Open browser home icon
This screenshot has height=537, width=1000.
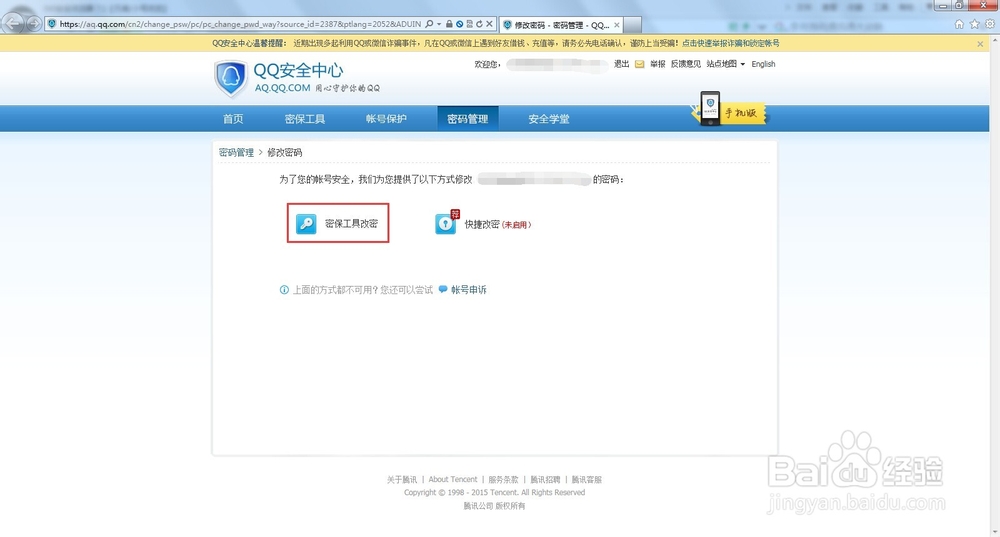(959, 24)
